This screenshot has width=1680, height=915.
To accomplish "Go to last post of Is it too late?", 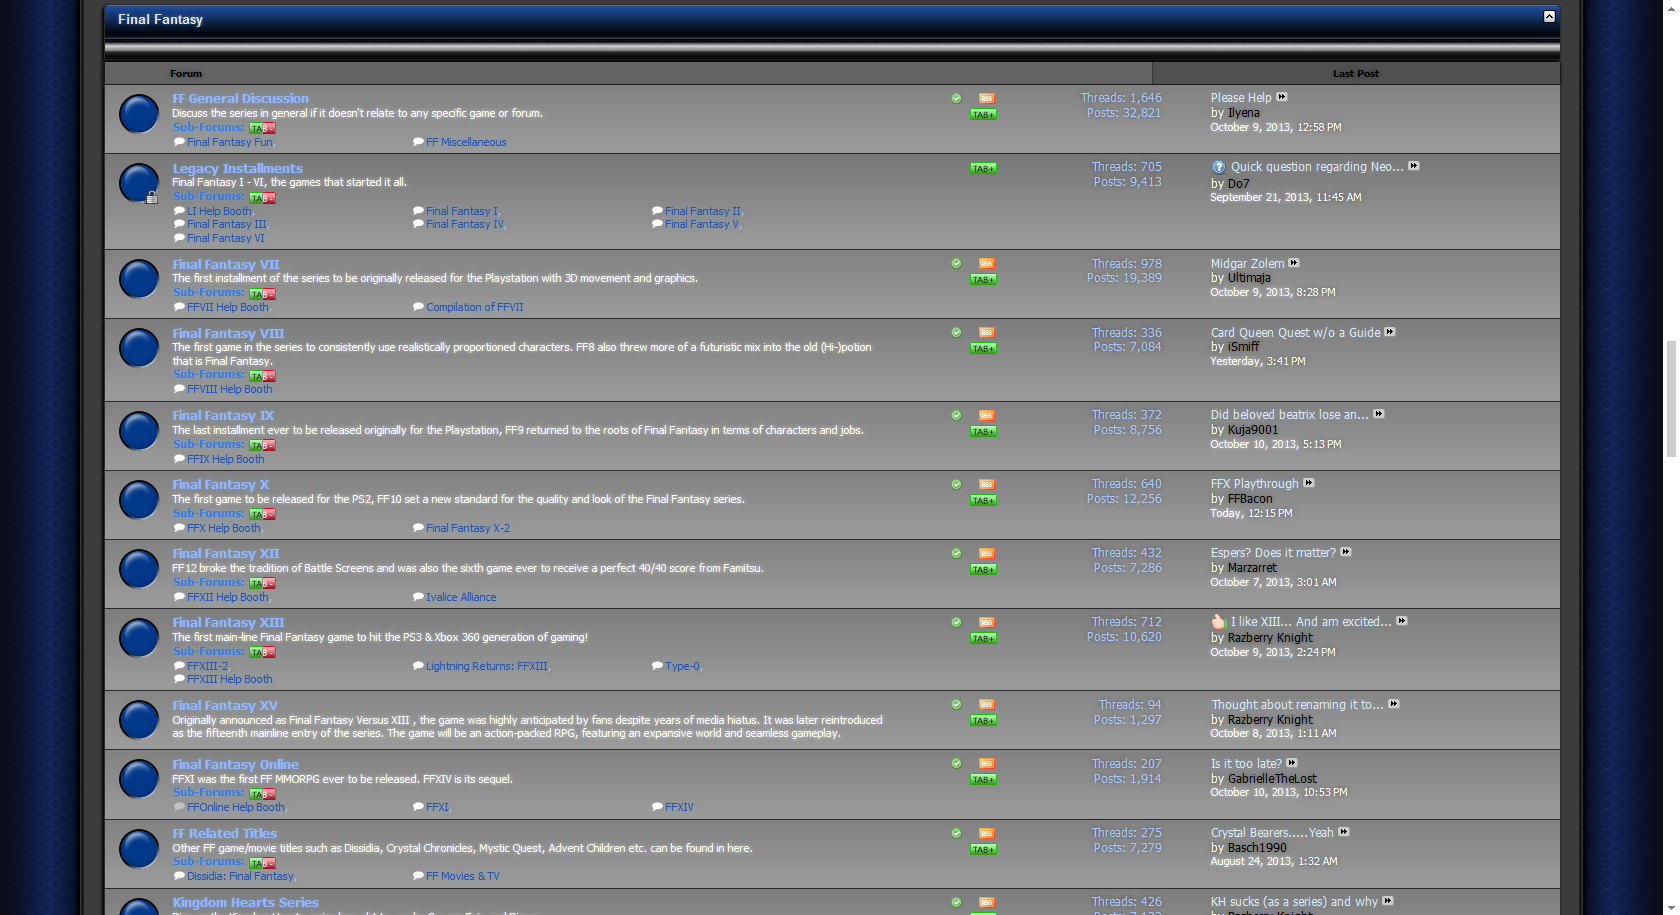I will pos(1292,763).
